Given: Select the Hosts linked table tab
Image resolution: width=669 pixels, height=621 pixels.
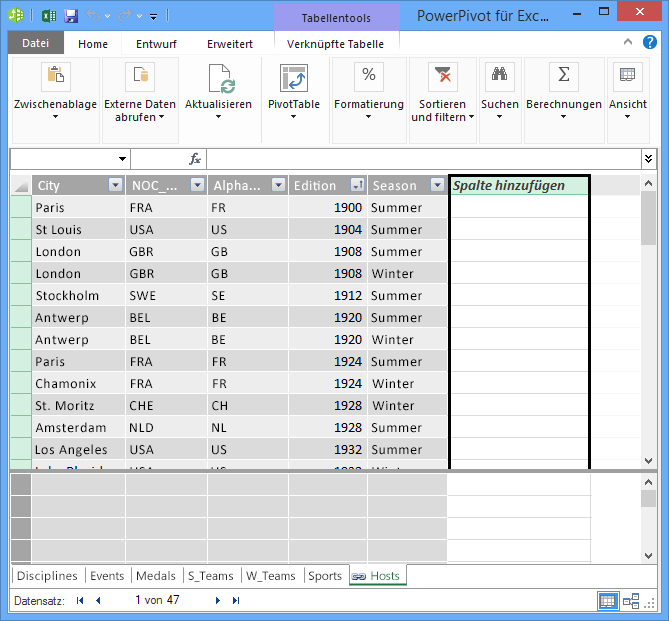Looking at the screenshot, I should pyautogui.click(x=378, y=576).
